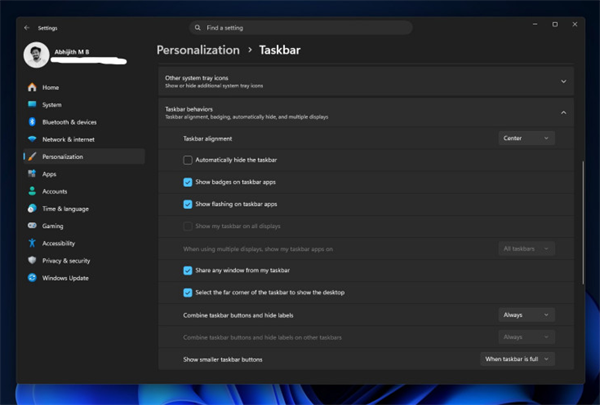Image resolution: width=600 pixels, height=405 pixels.
Task: Click Show my taskbar on all displays checkbox
Action: tap(188, 226)
